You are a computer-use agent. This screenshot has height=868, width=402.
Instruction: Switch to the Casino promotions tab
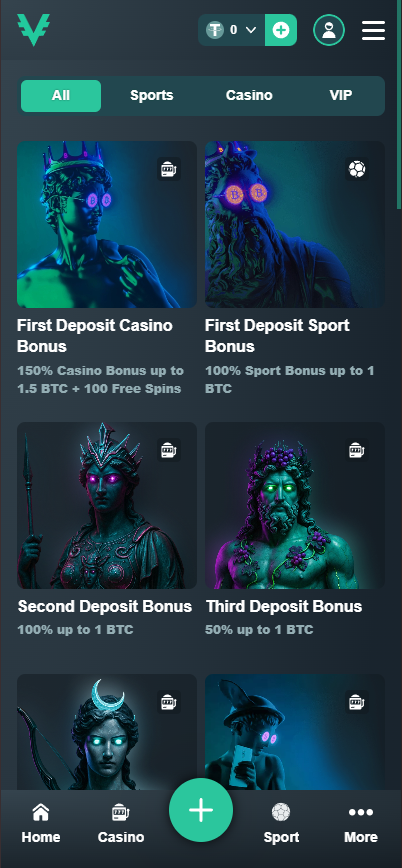coord(249,96)
